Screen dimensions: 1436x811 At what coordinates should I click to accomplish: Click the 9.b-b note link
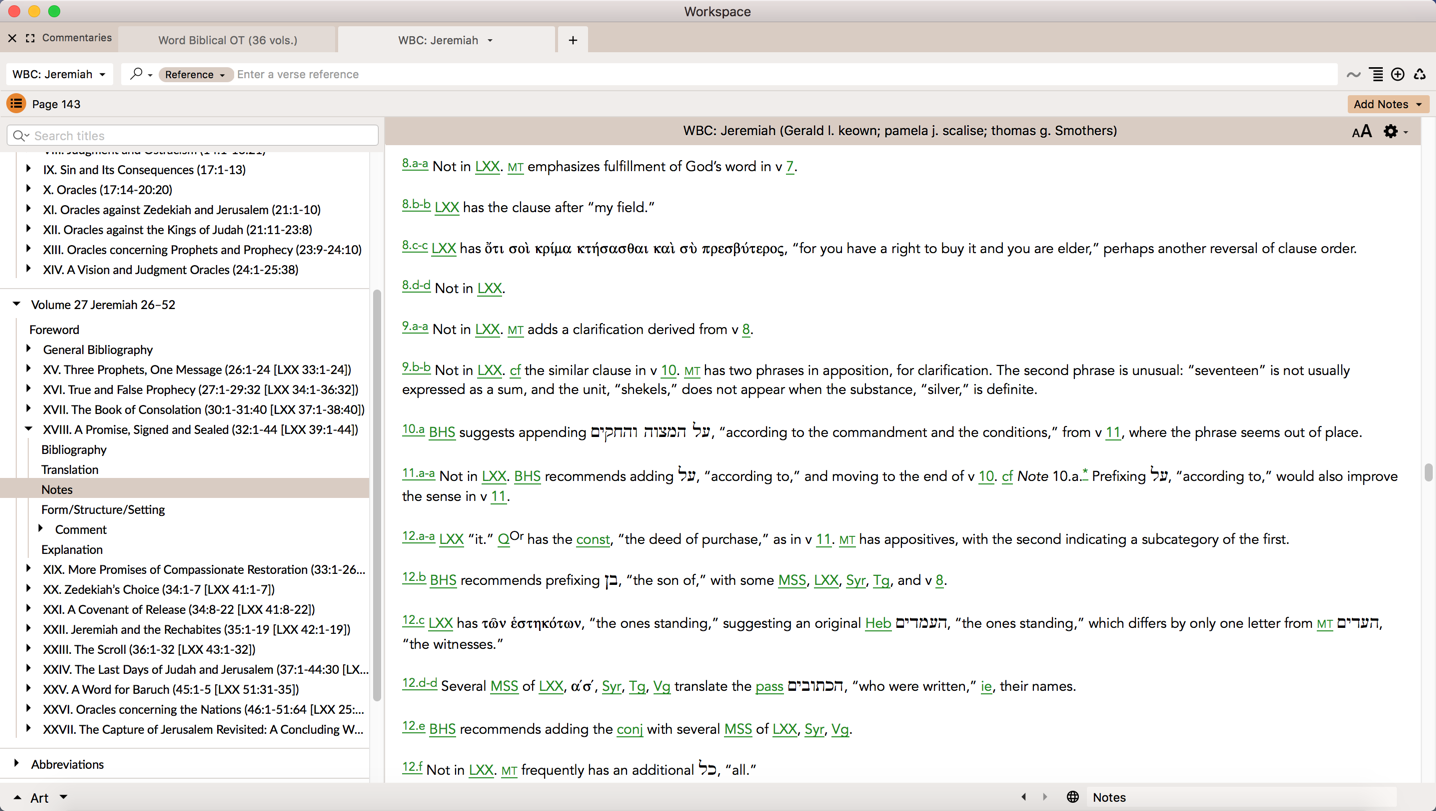pyautogui.click(x=416, y=368)
